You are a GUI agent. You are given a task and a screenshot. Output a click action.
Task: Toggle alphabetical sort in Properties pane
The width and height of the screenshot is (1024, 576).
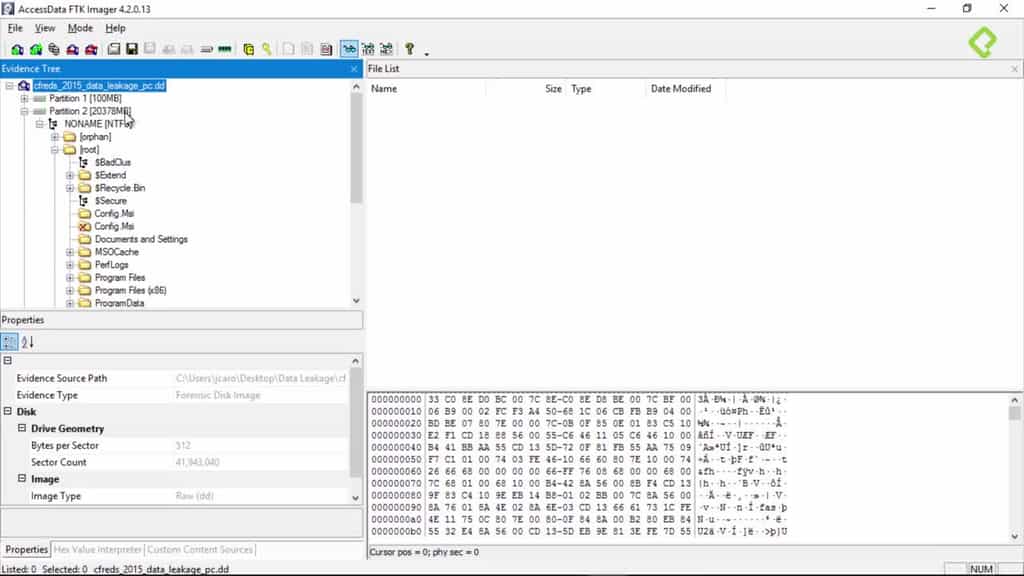(x=27, y=342)
